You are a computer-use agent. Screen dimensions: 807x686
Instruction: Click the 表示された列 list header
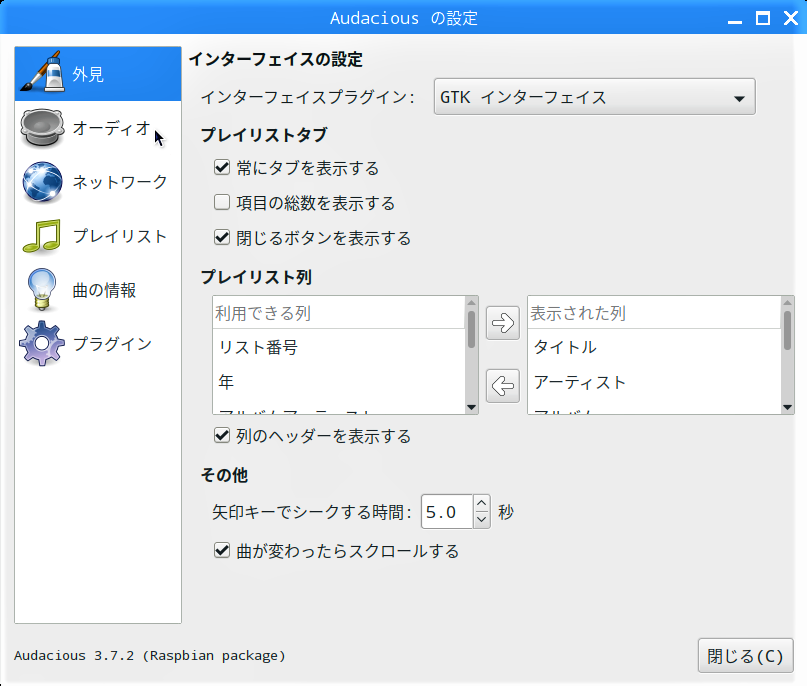click(x=654, y=313)
